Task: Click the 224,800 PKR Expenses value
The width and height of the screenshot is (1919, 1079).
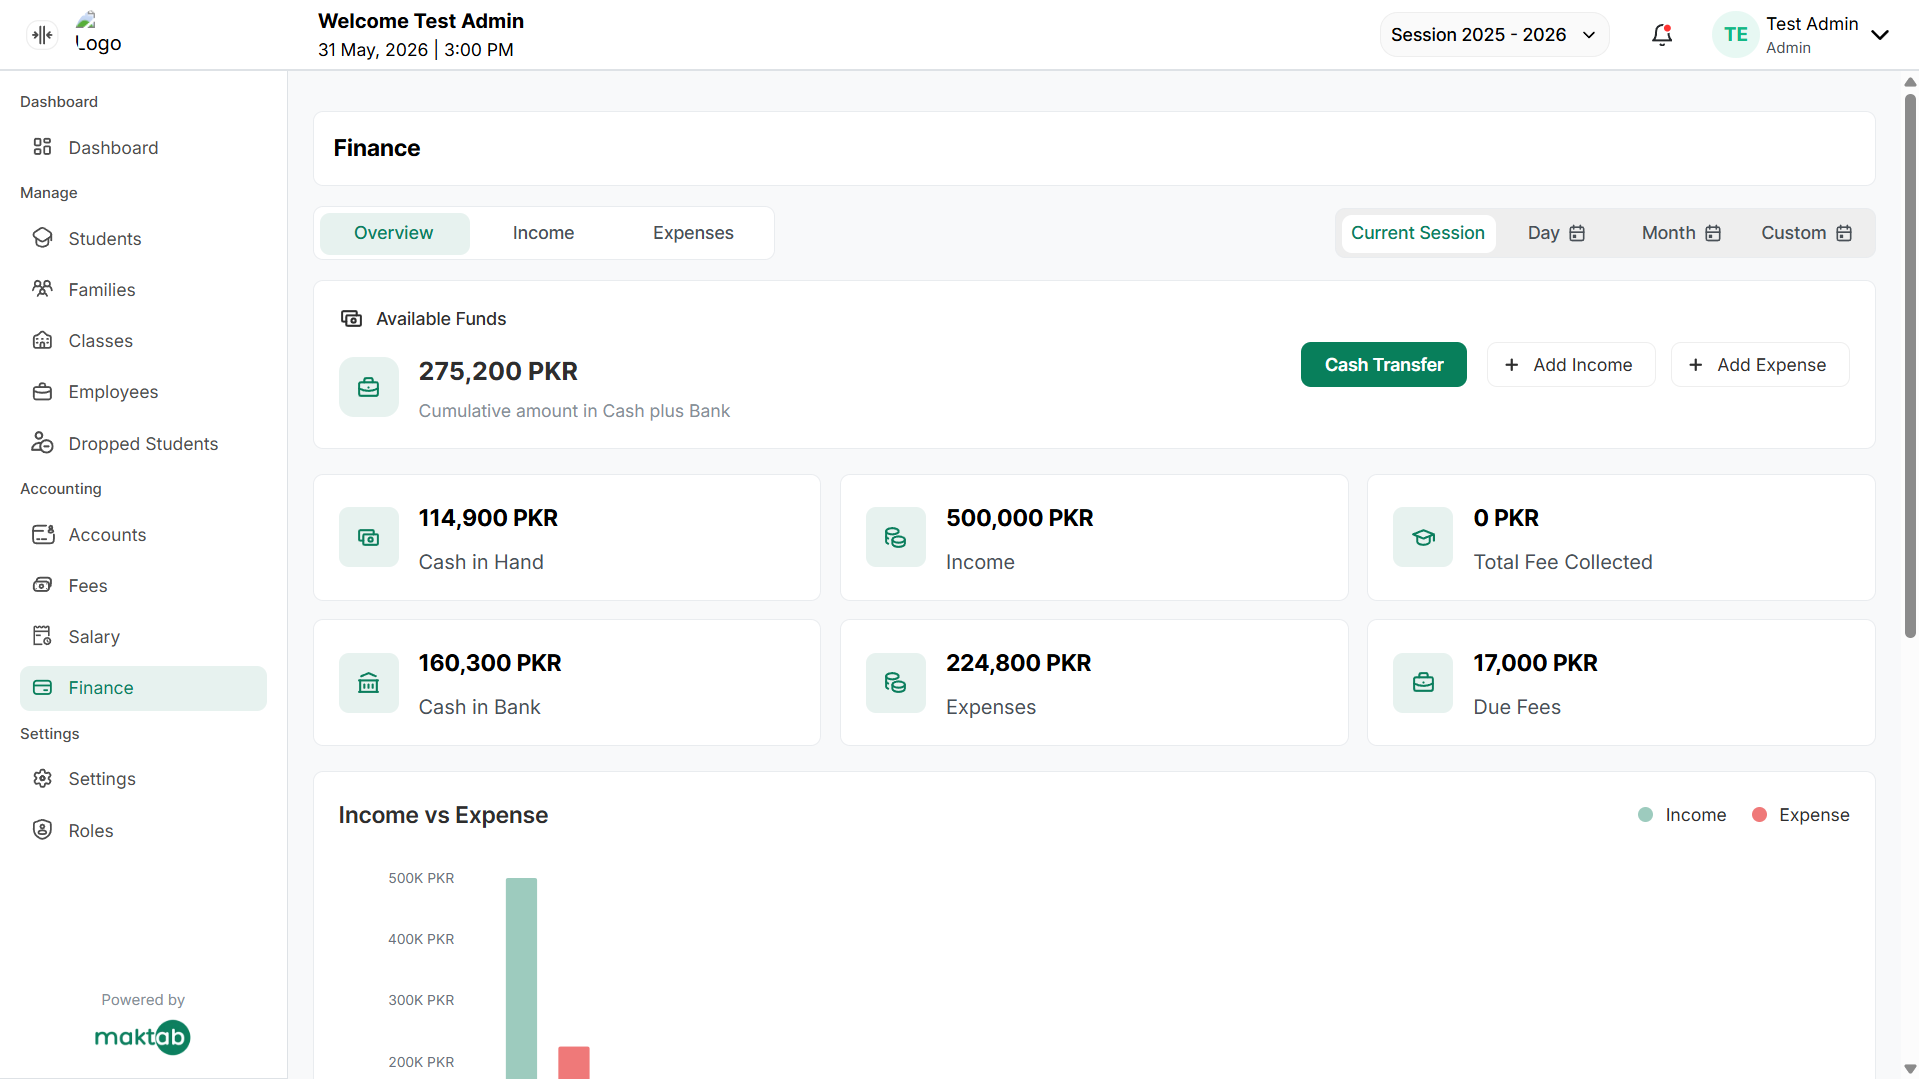Action: click(1018, 663)
